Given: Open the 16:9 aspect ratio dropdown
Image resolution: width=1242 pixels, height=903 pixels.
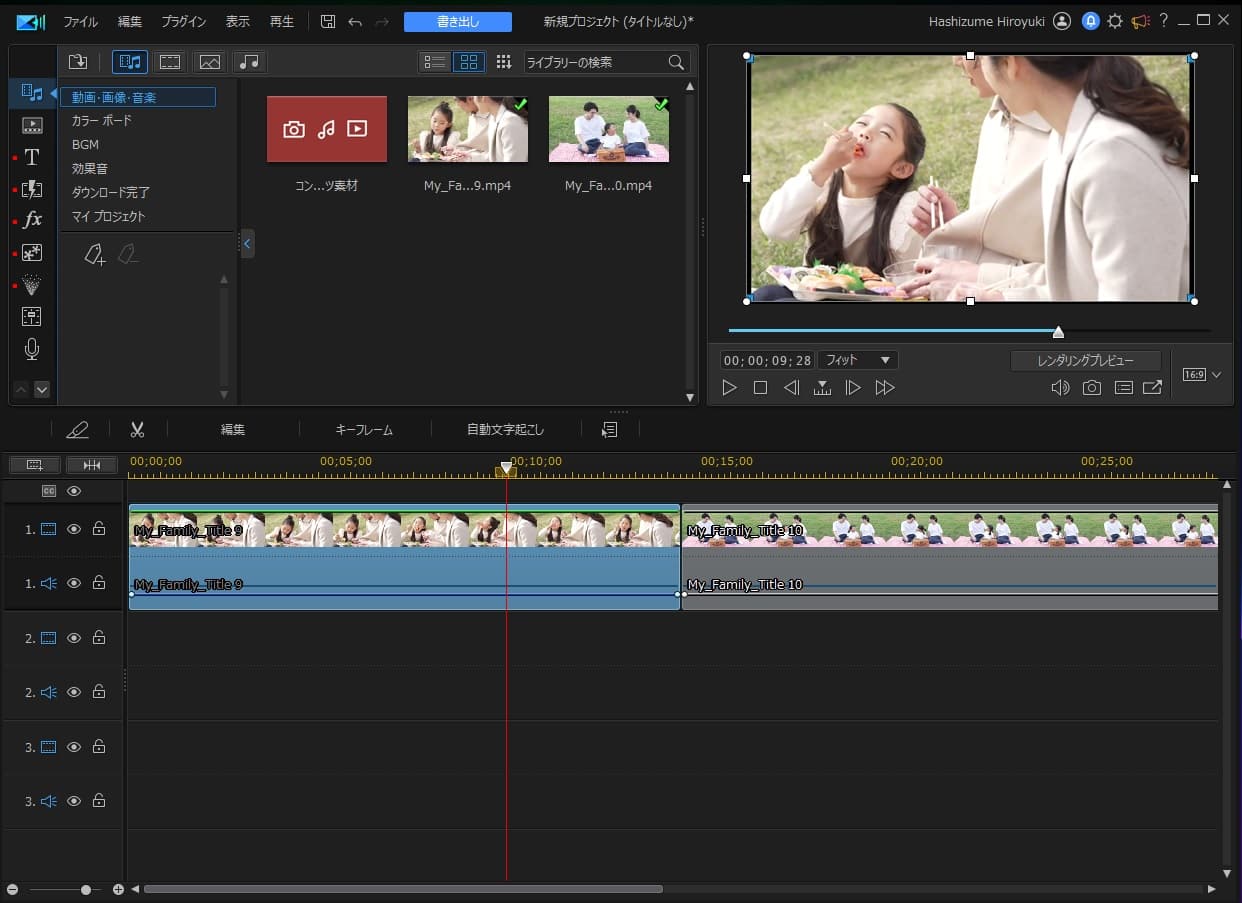Looking at the screenshot, I should point(1201,375).
